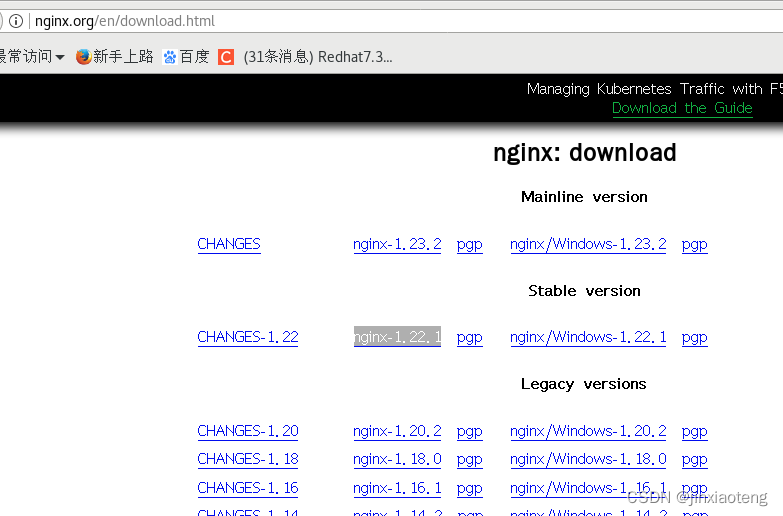Open the 新手上路 Firefox bookmark
783x516 pixels.
click(114, 56)
